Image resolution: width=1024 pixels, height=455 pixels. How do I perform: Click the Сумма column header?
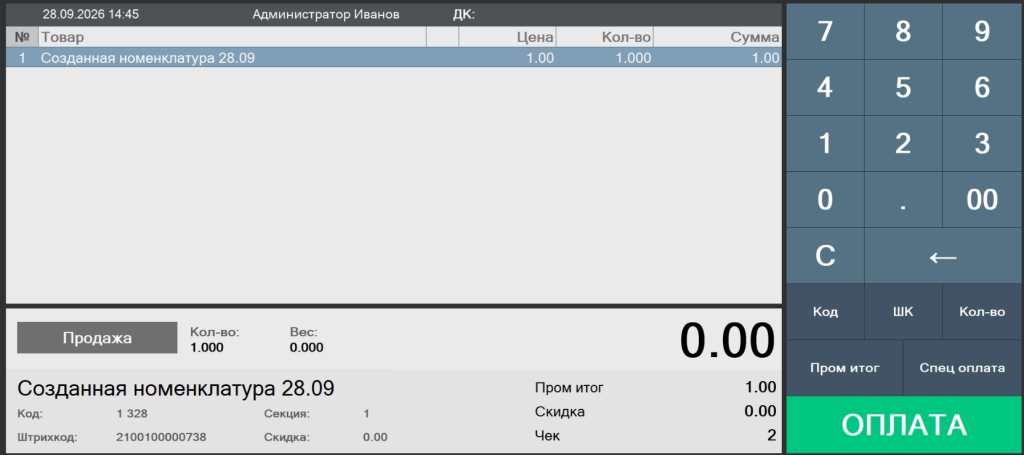[717, 37]
